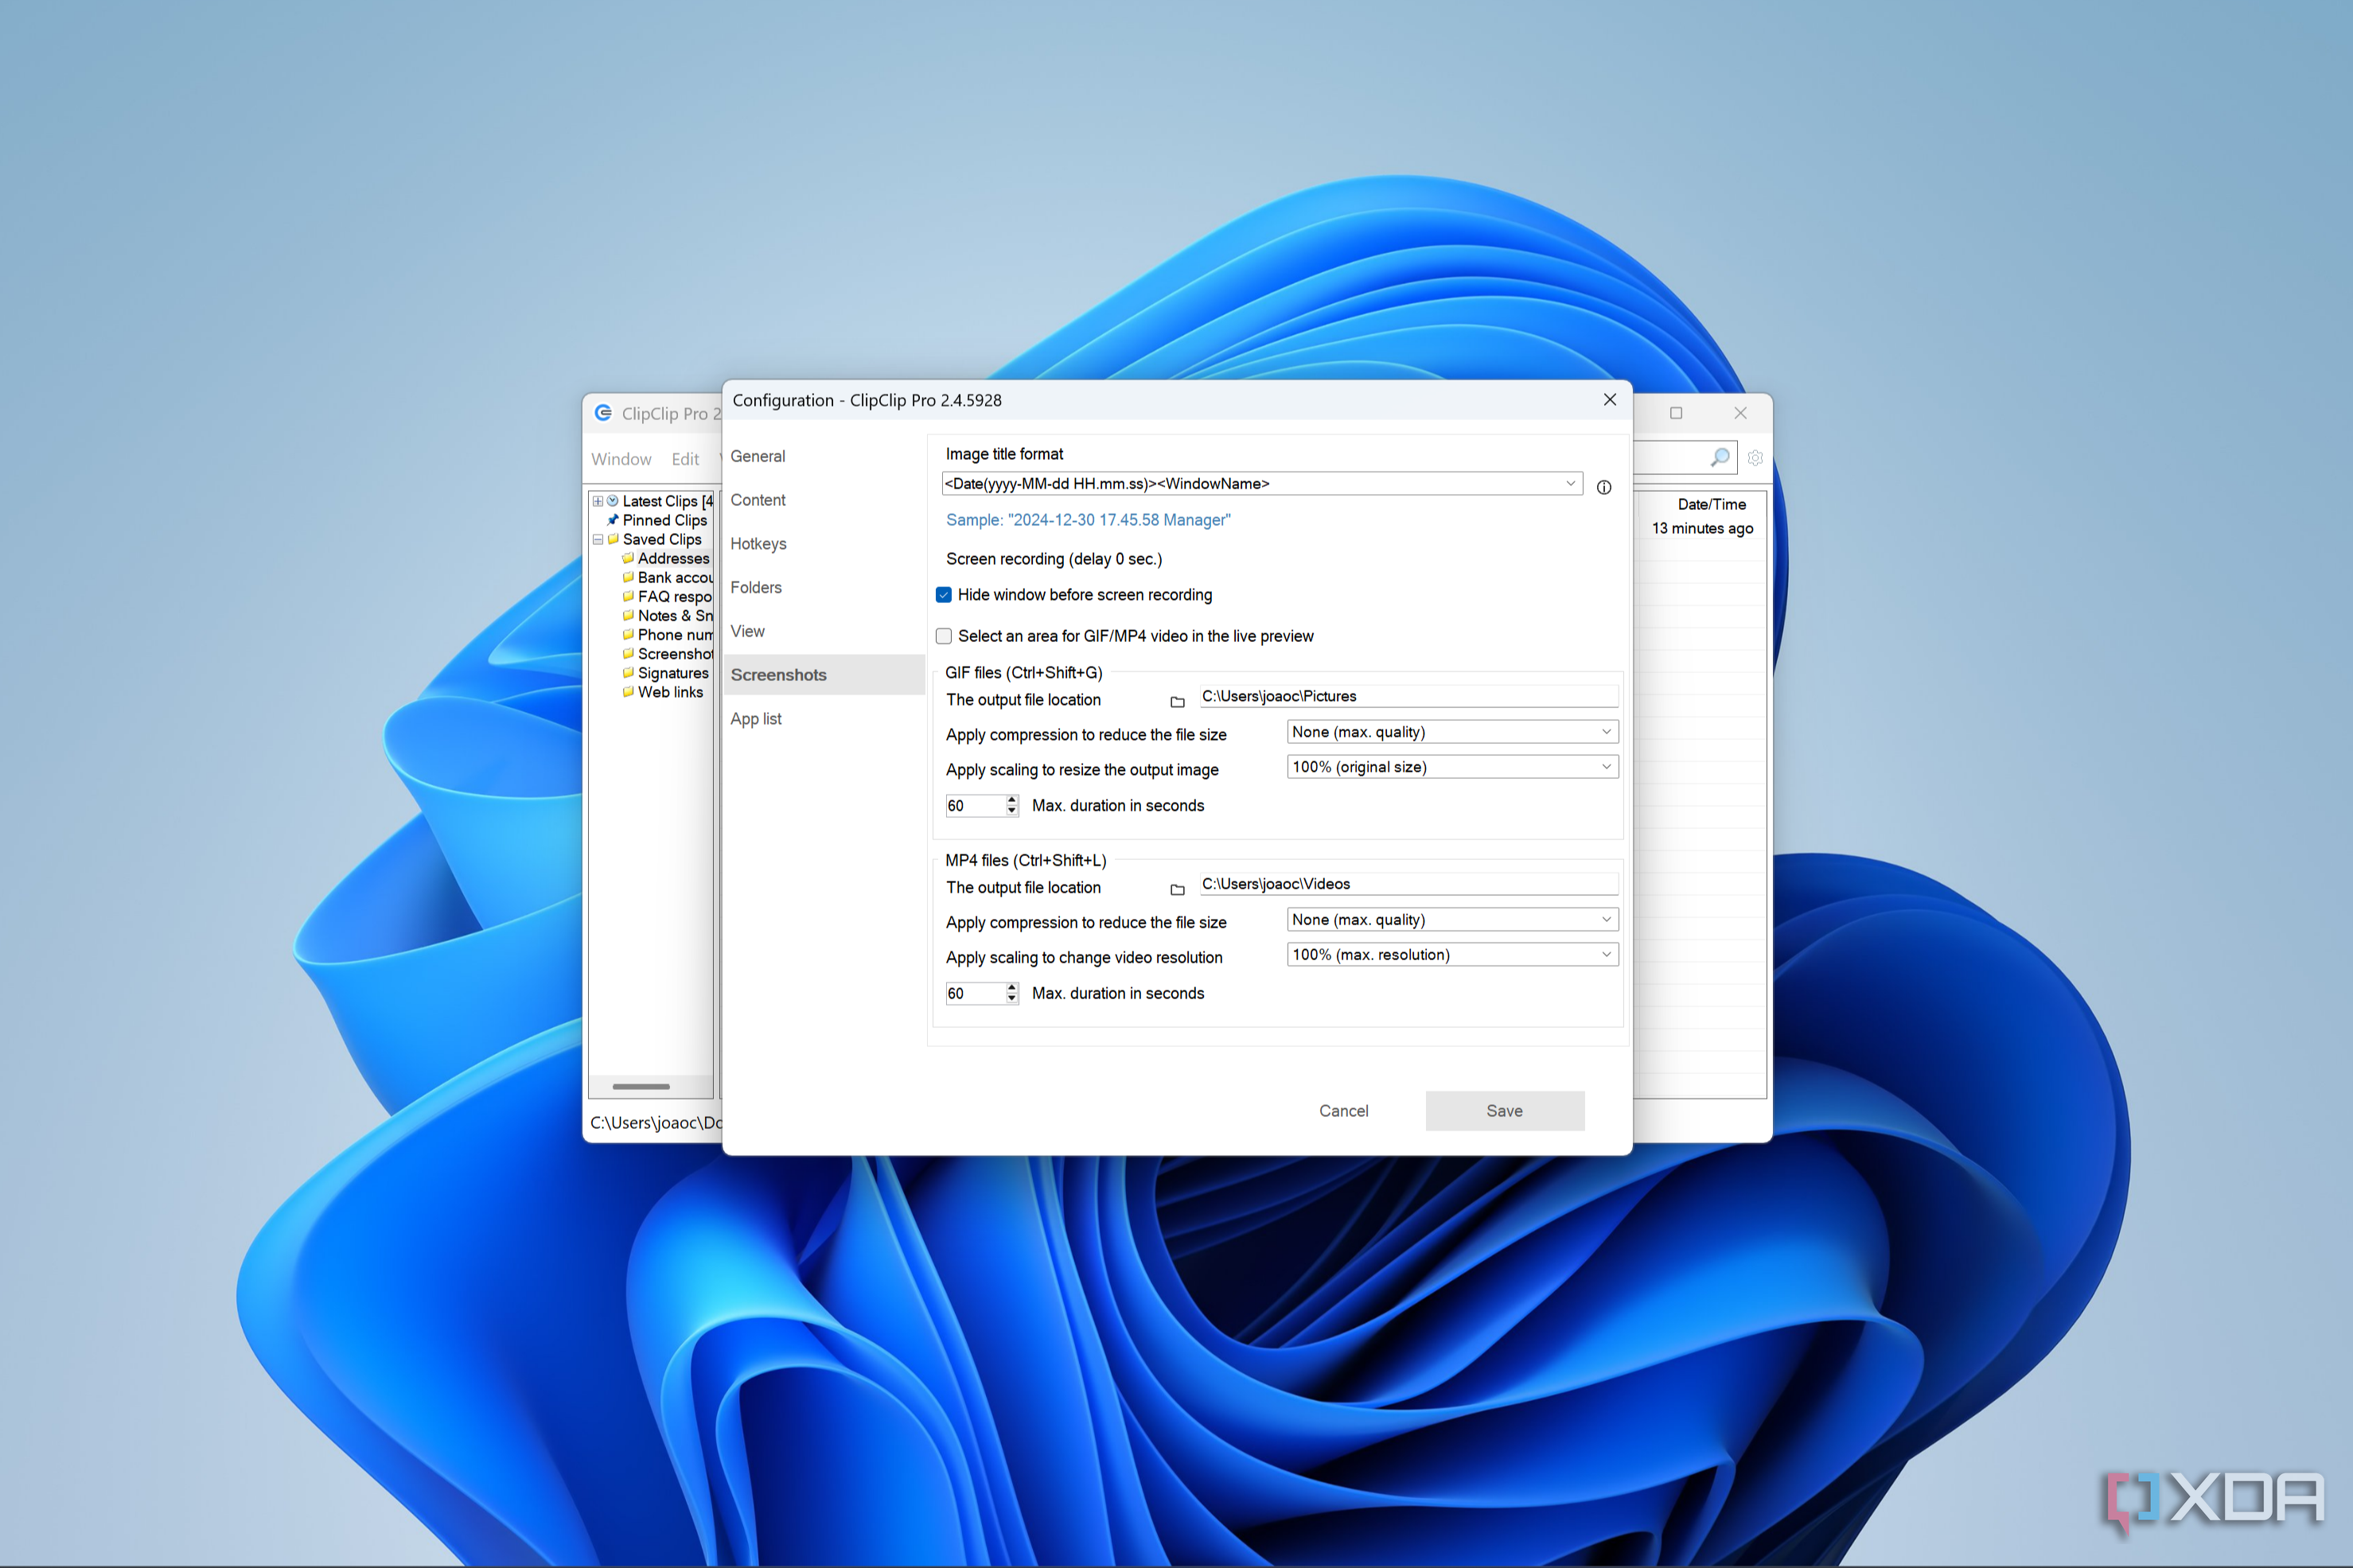This screenshot has width=2353, height=1568.
Task: Collapse the Saved Clips tree node
Action: click(597, 539)
